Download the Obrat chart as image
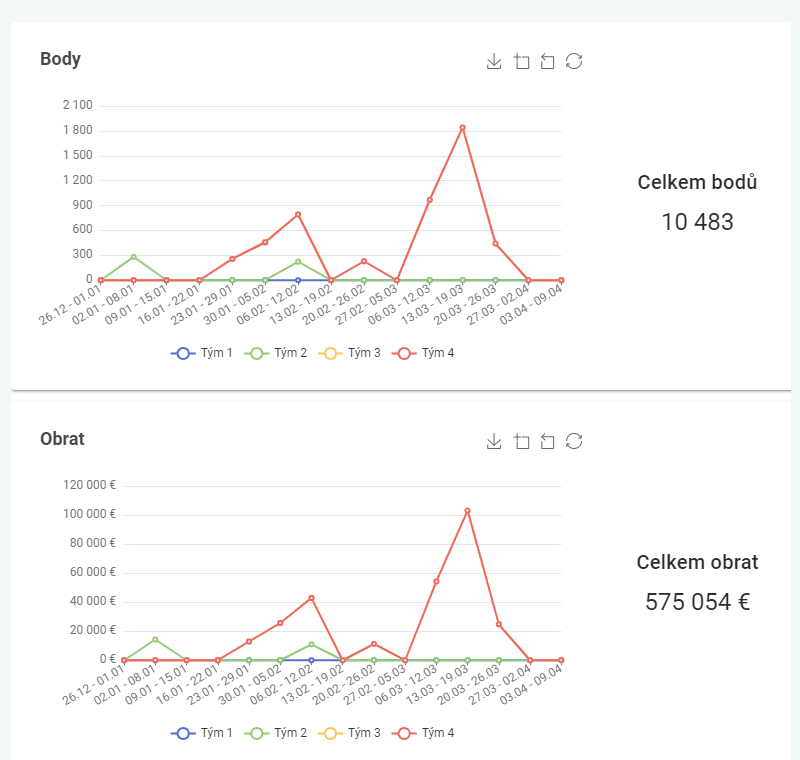The height and width of the screenshot is (760, 800). point(493,442)
